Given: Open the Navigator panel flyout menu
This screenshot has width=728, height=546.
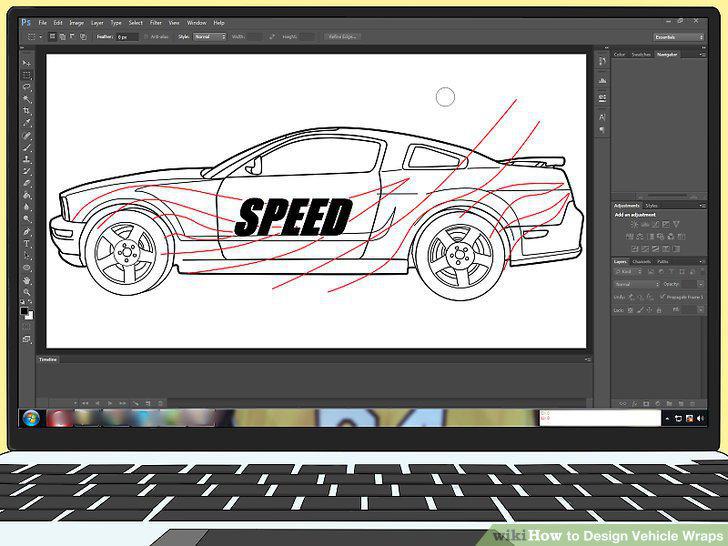Looking at the screenshot, I should [x=702, y=54].
